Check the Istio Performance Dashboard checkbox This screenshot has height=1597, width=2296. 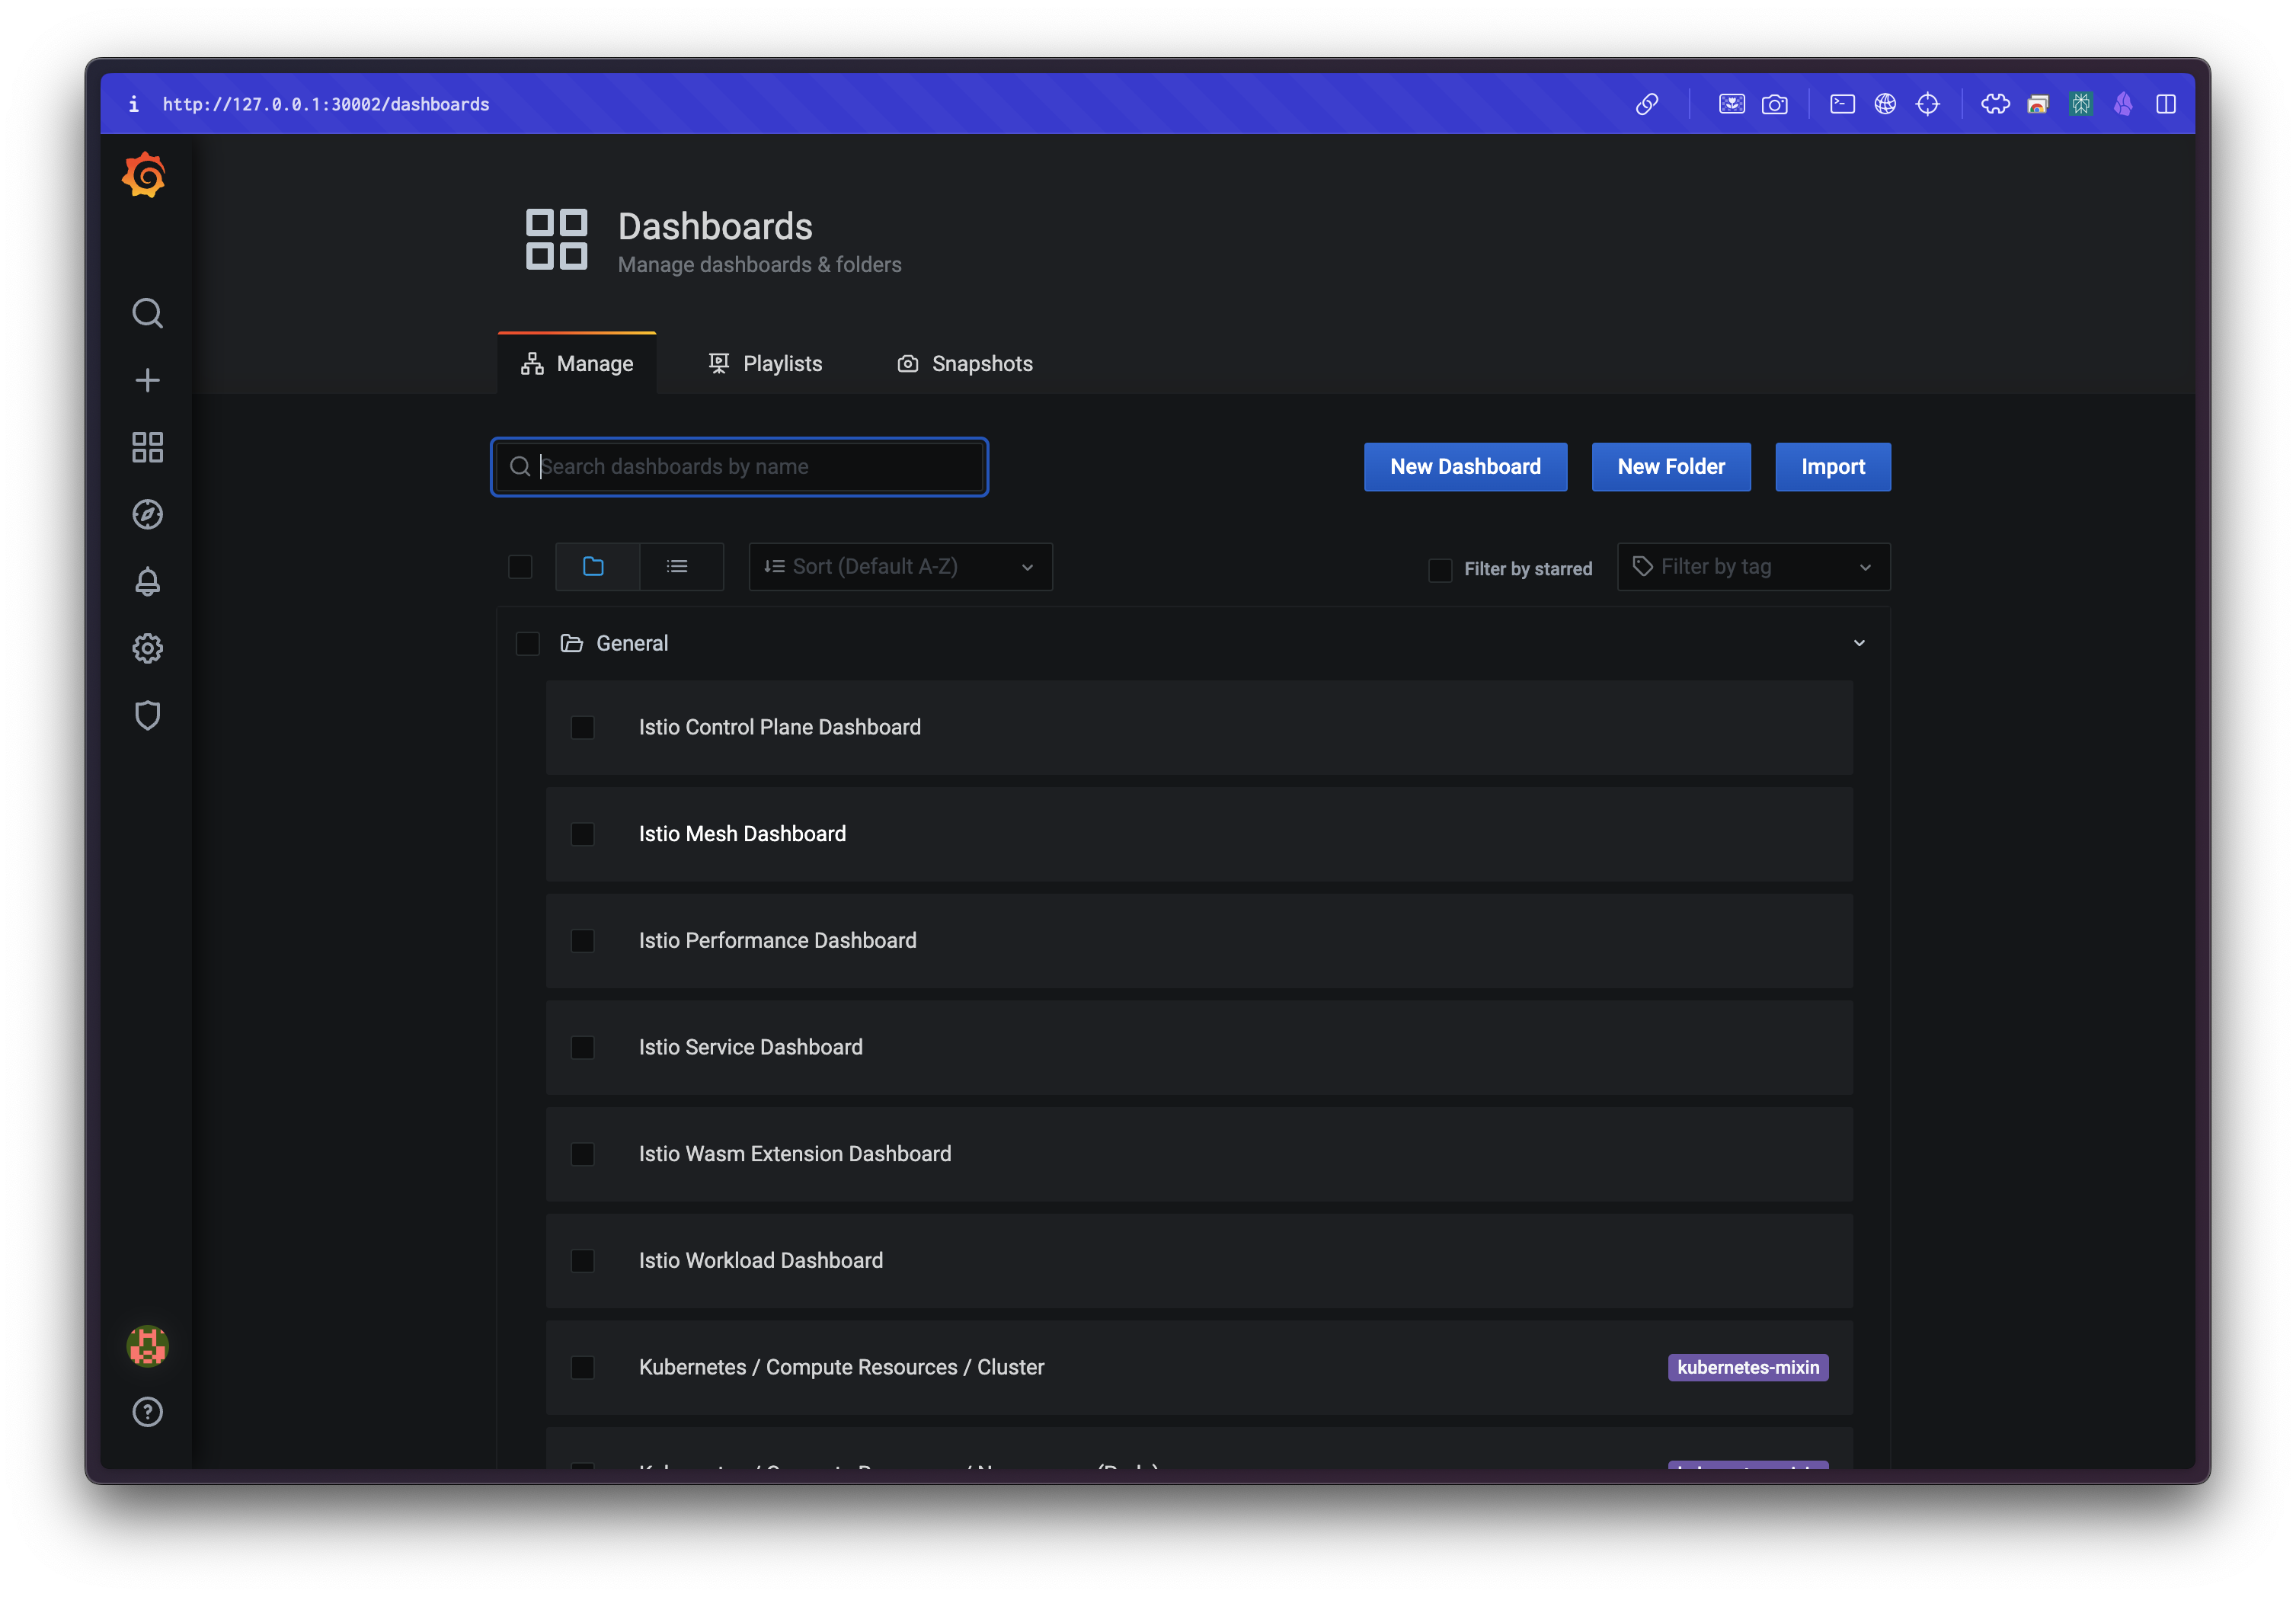click(583, 941)
